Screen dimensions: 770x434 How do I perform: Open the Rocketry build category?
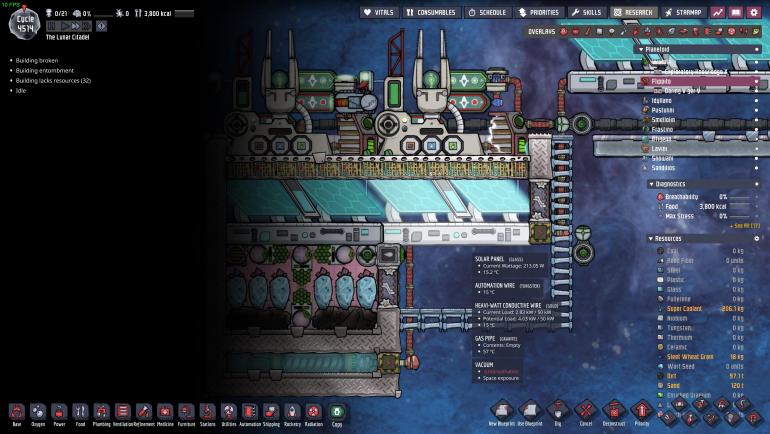[292, 415]
